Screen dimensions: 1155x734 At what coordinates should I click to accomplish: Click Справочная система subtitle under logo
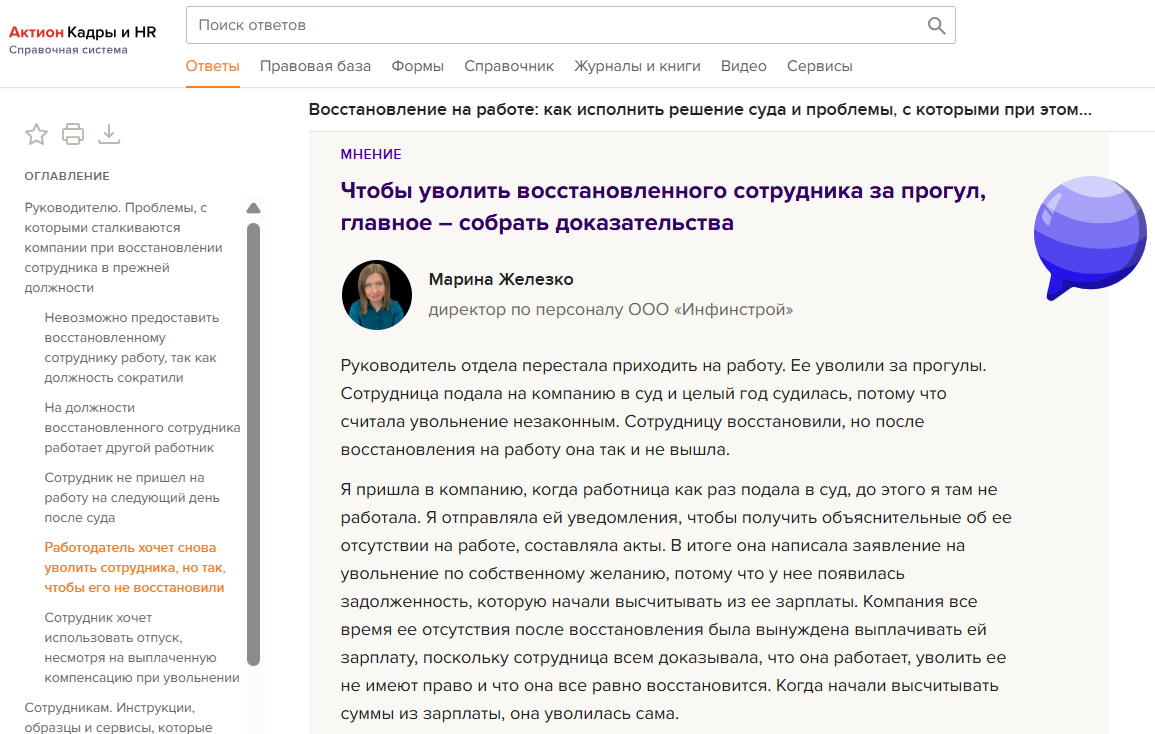[68, 50]
